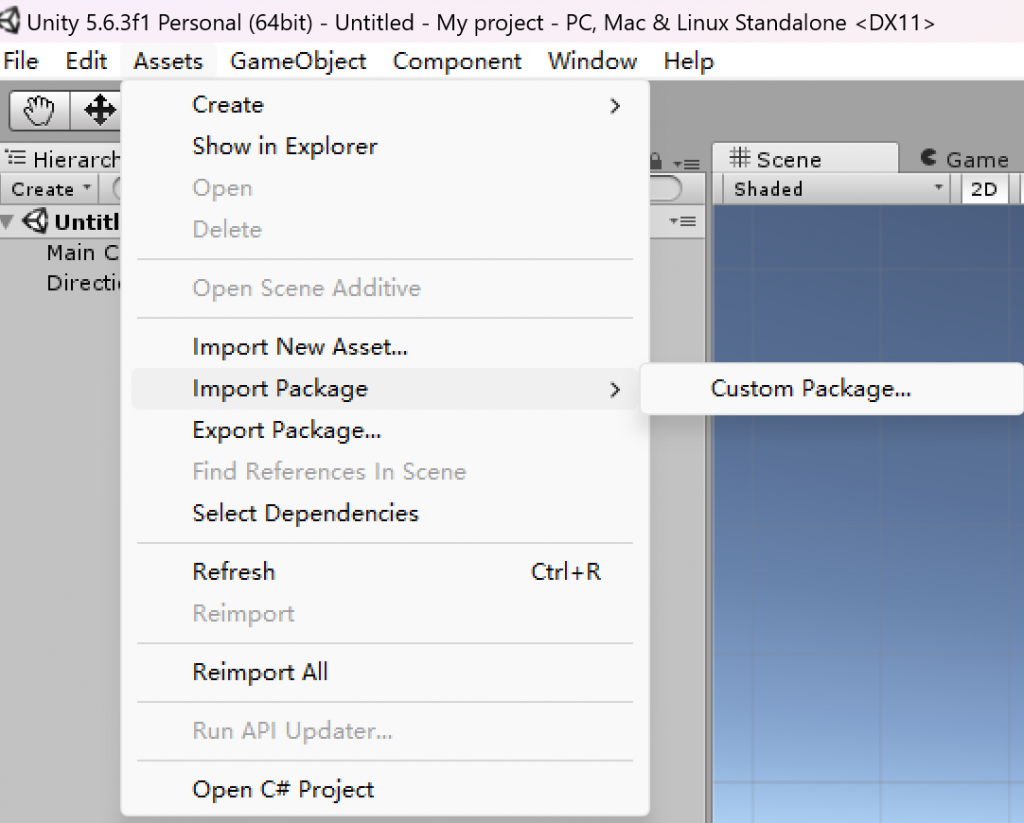1024x823 pixels.
Task: Expand the Import Package submenu entry
Action: pos(385,389)
